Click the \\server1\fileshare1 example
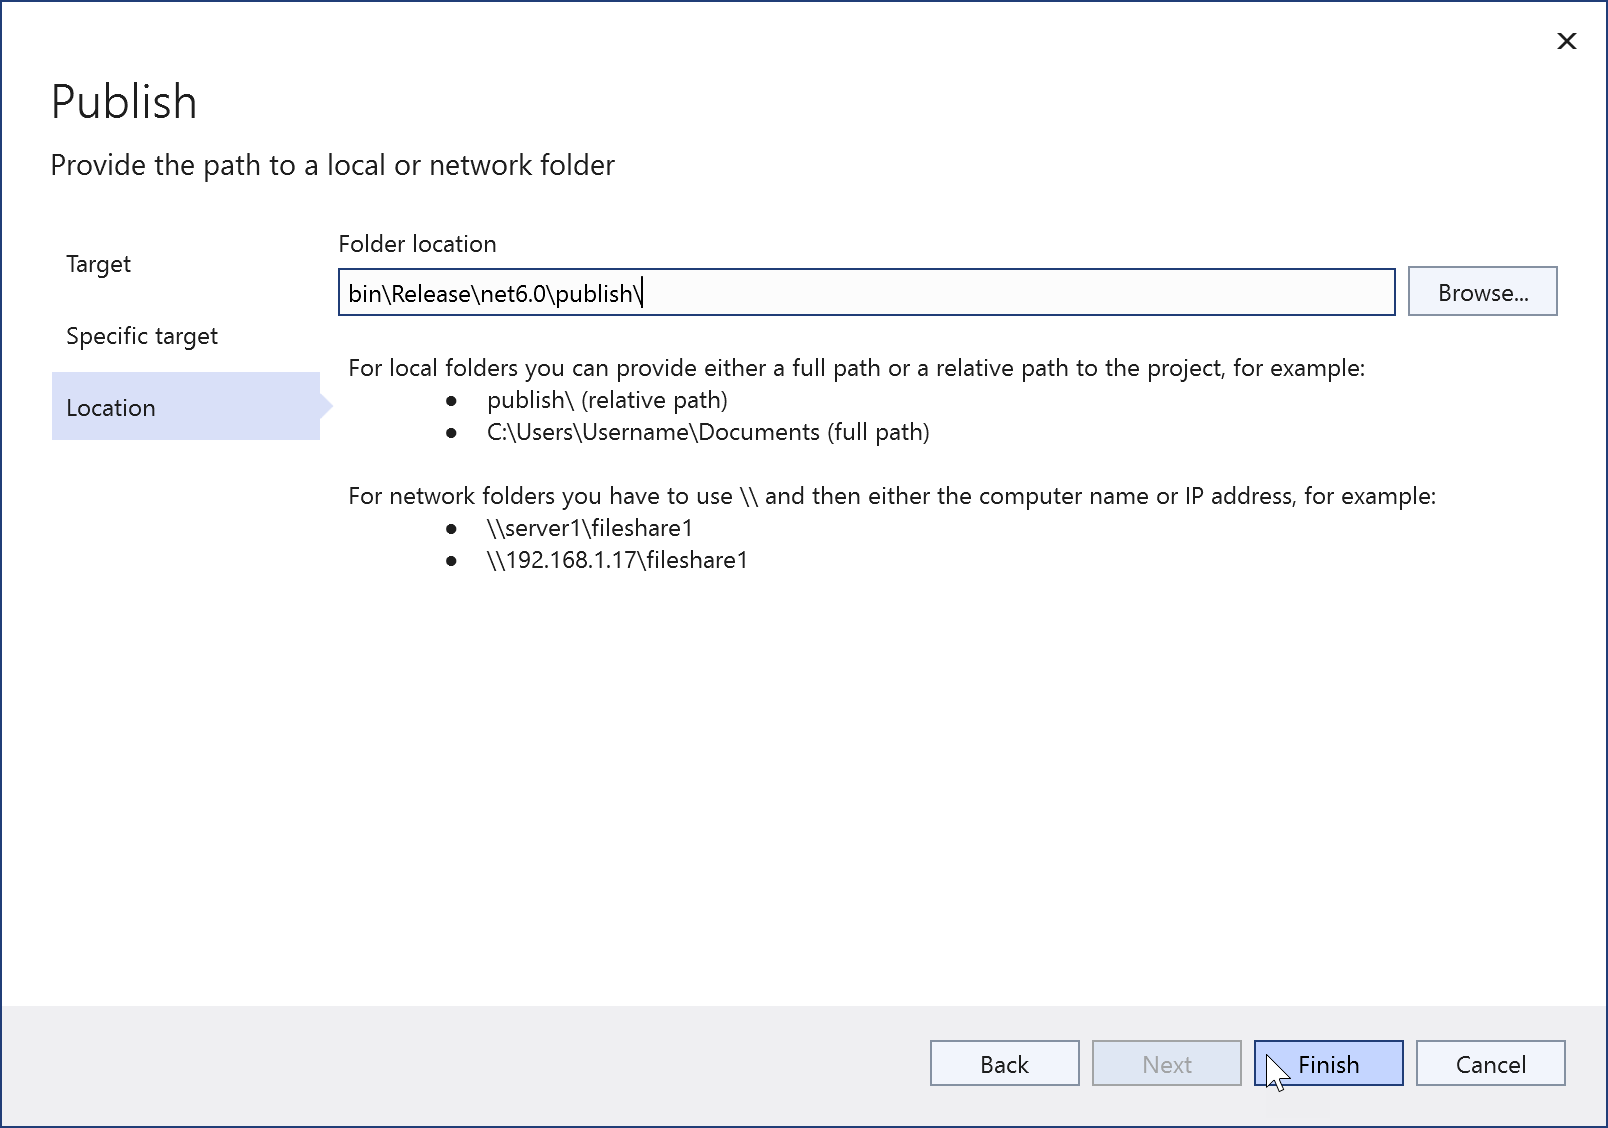The width and height of the screenshot is (1608, 1128). pos(590,528)
